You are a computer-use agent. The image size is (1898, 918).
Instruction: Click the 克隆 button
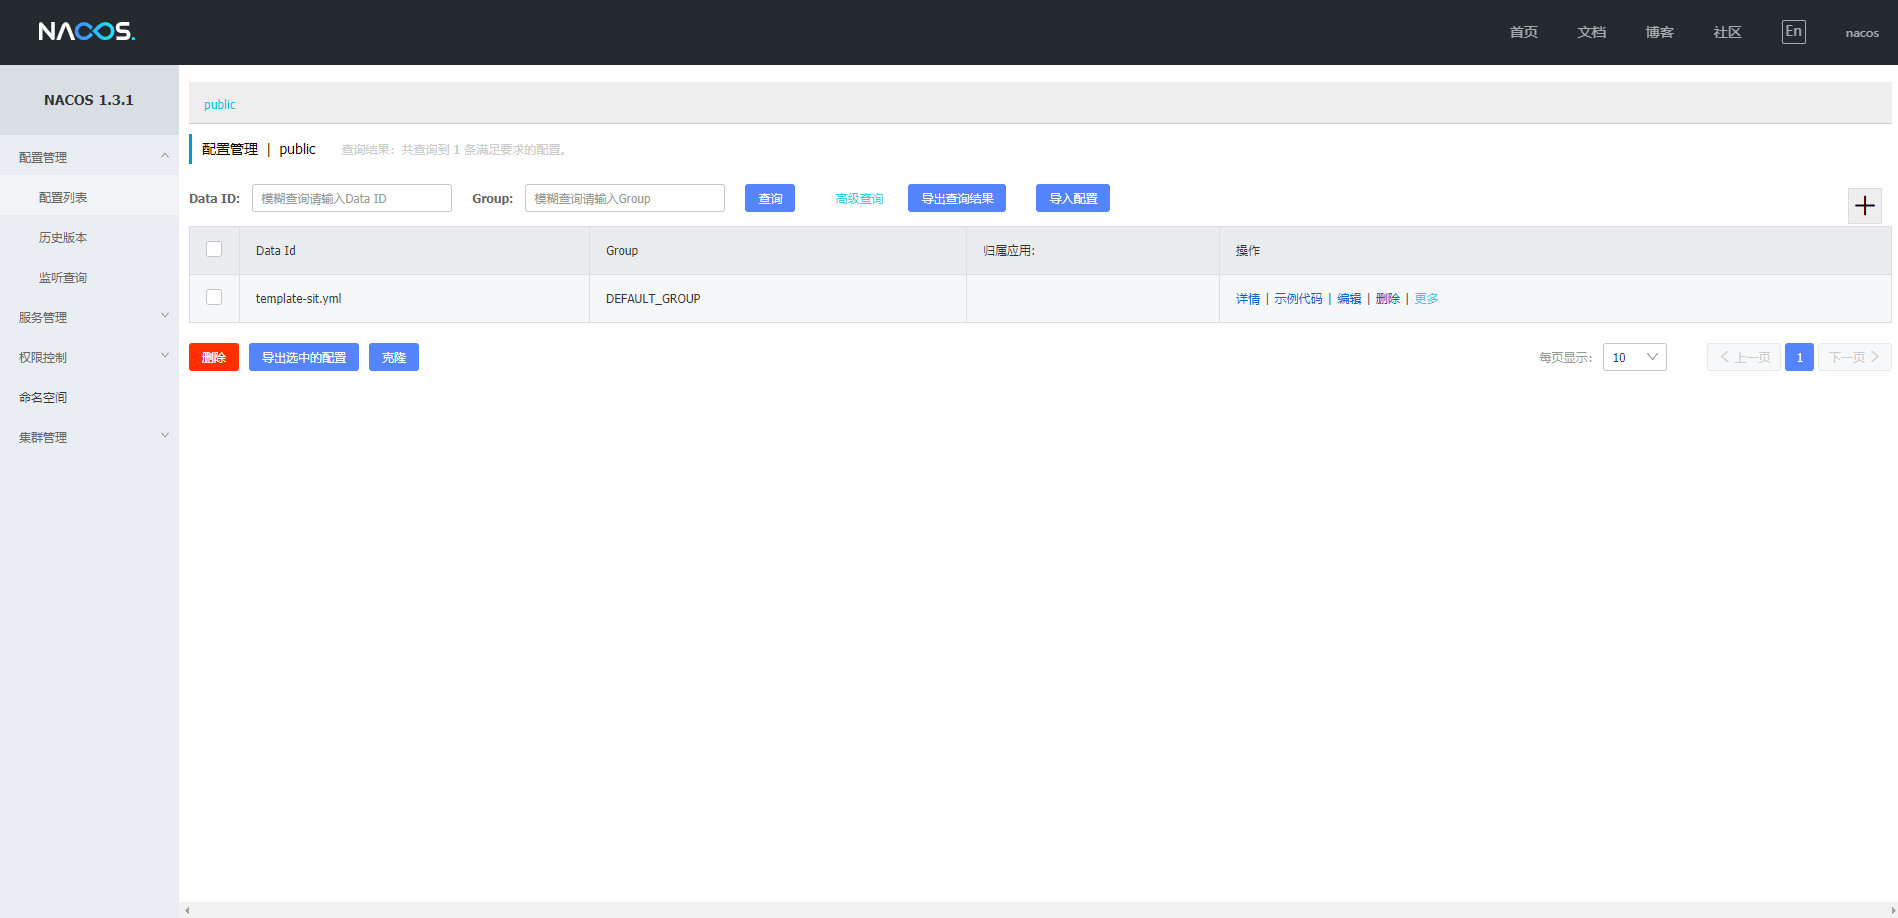point(394,357)
